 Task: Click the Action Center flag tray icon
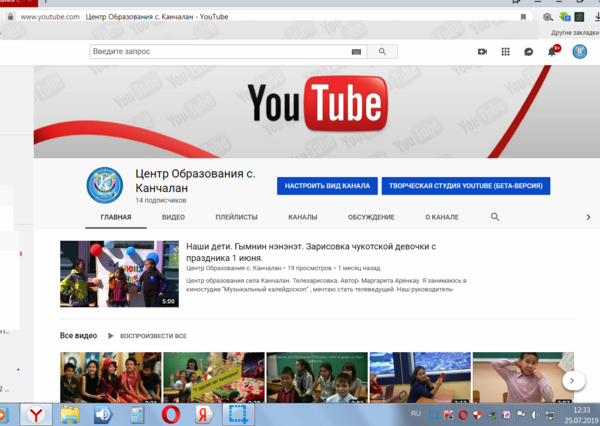[521, 415]
